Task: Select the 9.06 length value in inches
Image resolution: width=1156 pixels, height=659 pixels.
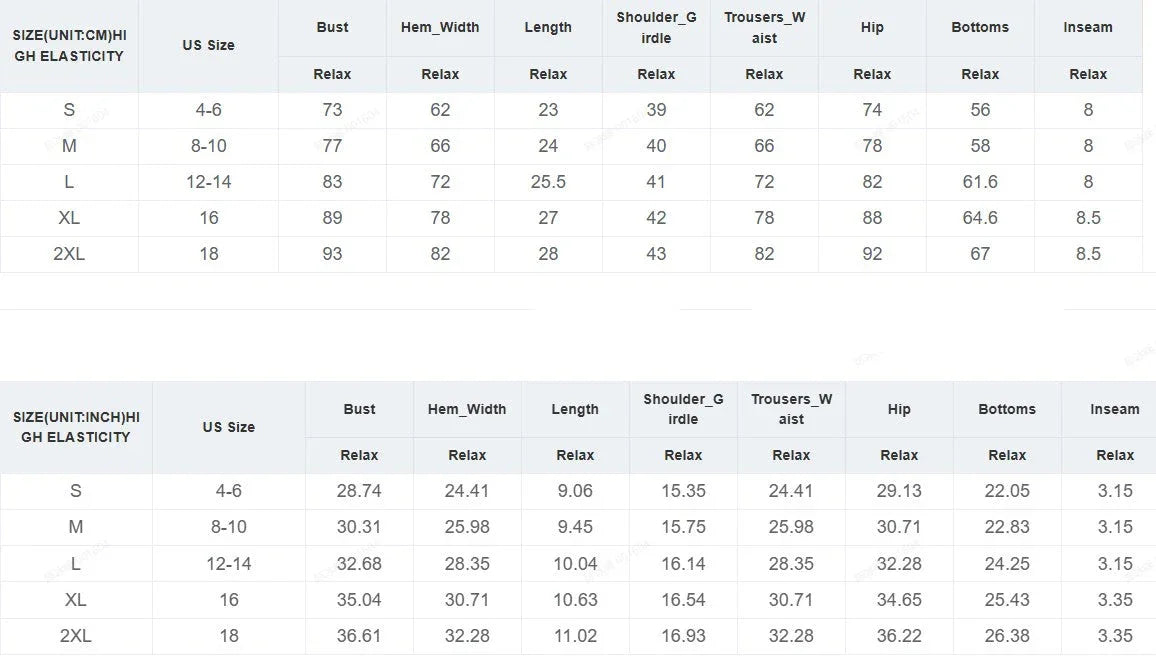Action: coord(575,491)
